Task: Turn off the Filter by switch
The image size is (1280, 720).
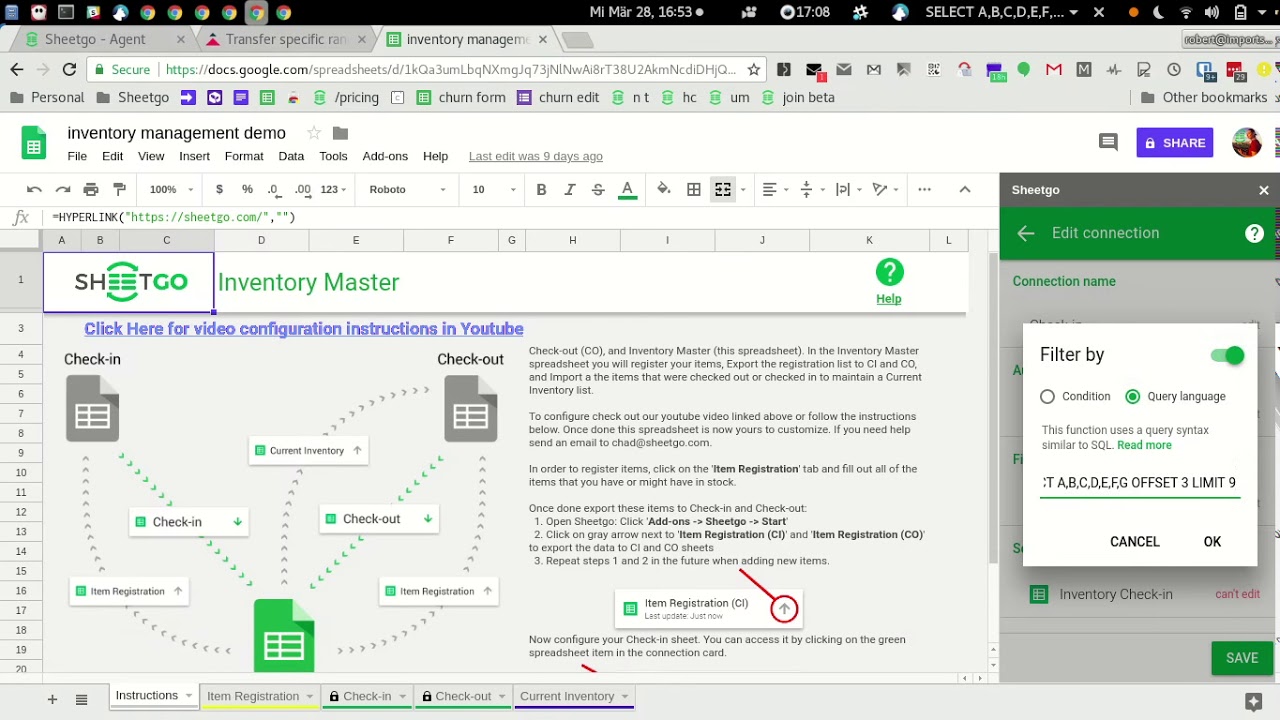Action: point(1227,355)
